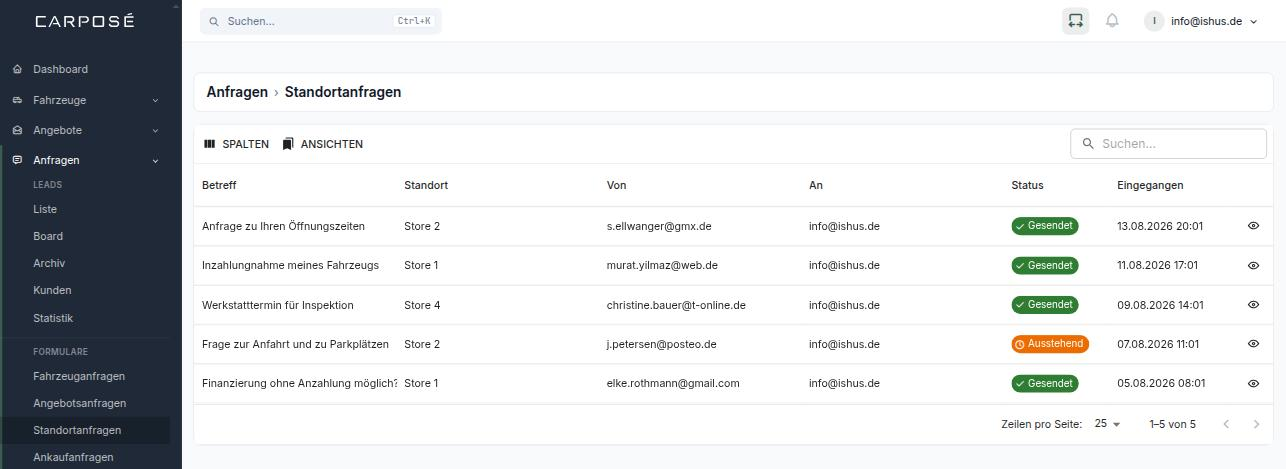The image size is (1286, 469).
Task: Click the user avatar with letter I
Action: [1154, 21]
